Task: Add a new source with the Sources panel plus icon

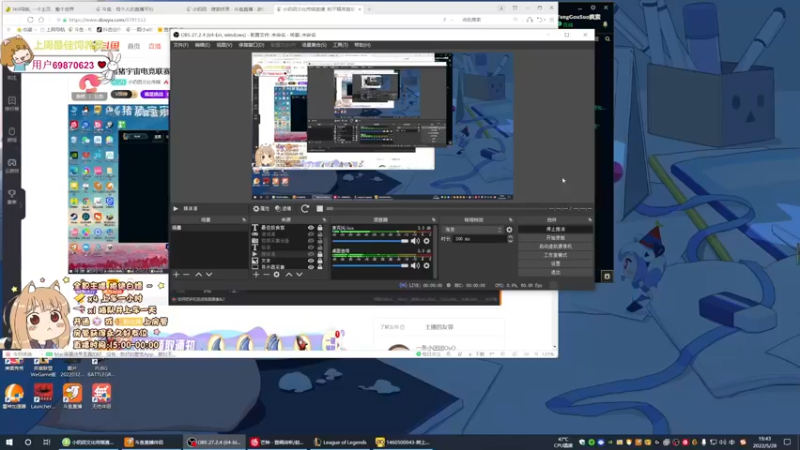Action: tap(256, 274)
